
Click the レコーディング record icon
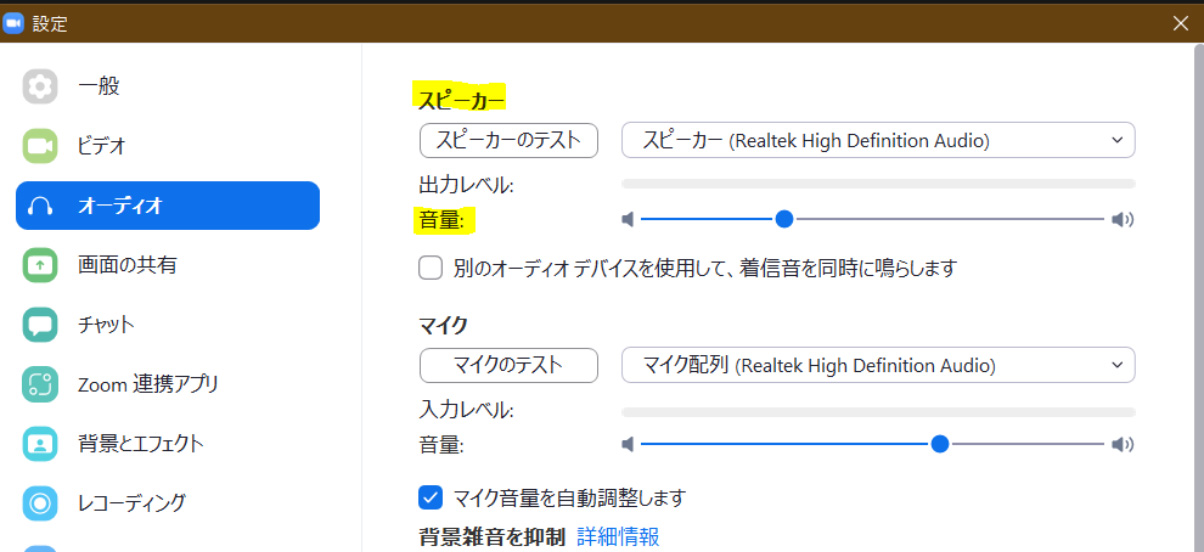(40, 502)
